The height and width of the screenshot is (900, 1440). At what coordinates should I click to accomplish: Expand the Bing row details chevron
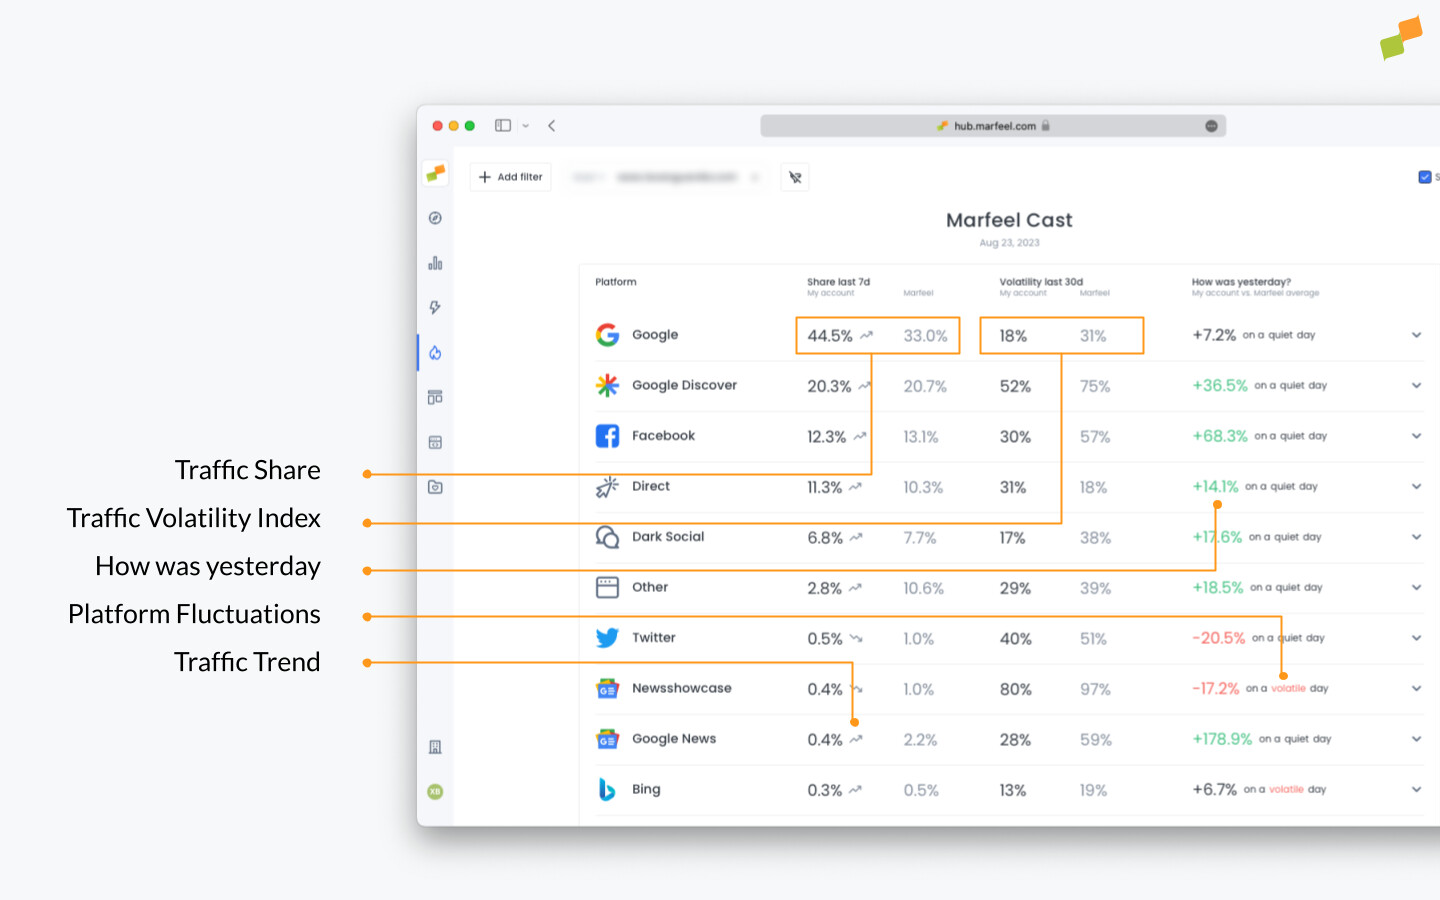click(1416, 789)
